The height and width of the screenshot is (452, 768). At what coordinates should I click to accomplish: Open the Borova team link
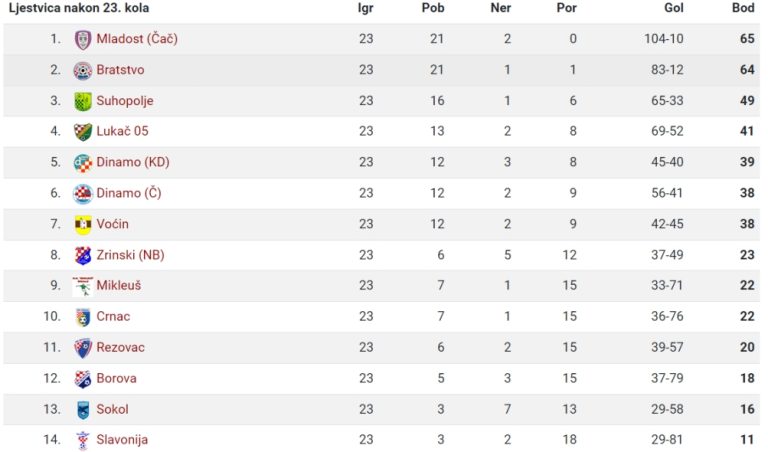pyautogui.click(x=117, y=378)
